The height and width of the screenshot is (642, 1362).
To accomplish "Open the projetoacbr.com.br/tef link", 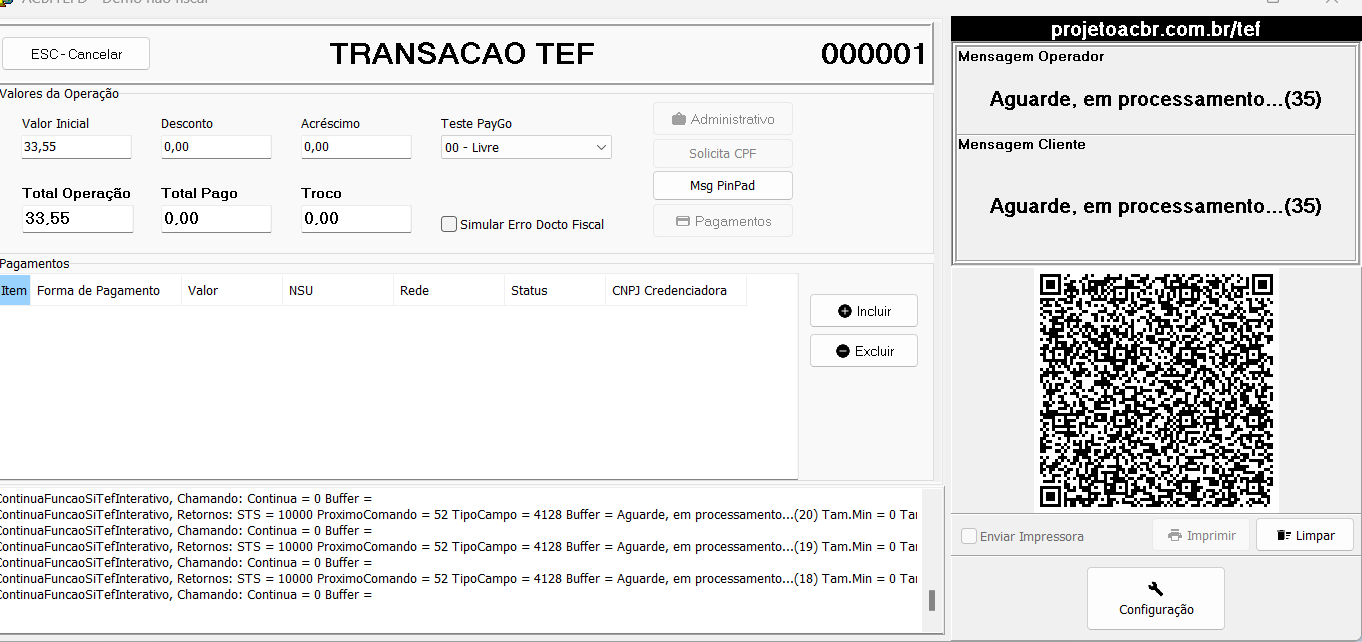I will point(1155,29).
